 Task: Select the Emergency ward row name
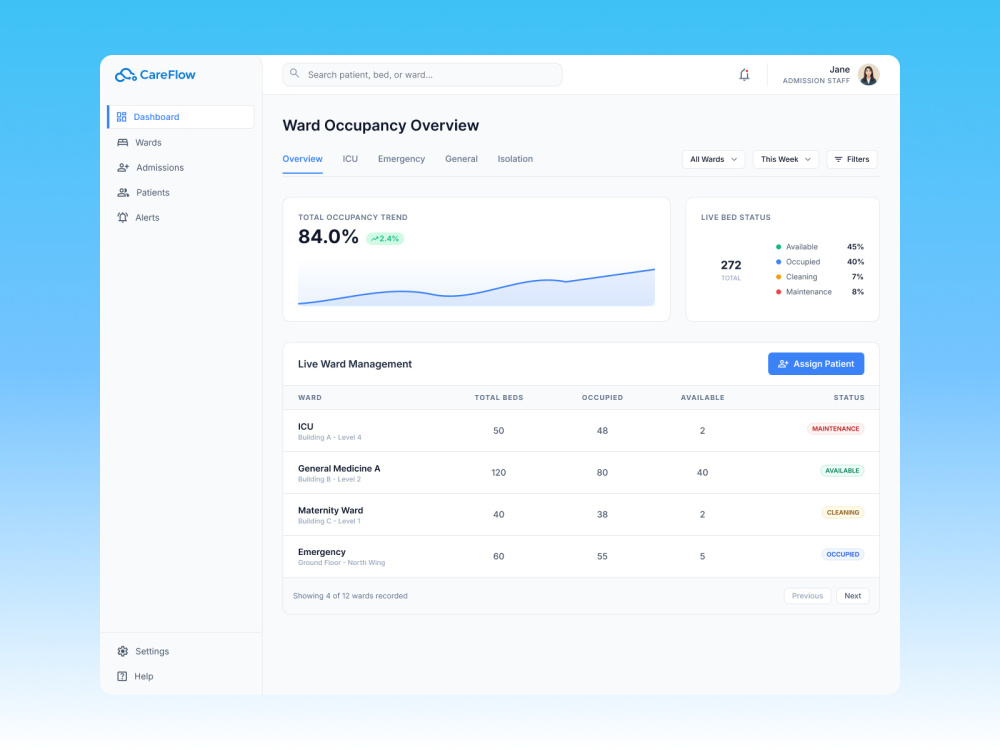point(321,552)
